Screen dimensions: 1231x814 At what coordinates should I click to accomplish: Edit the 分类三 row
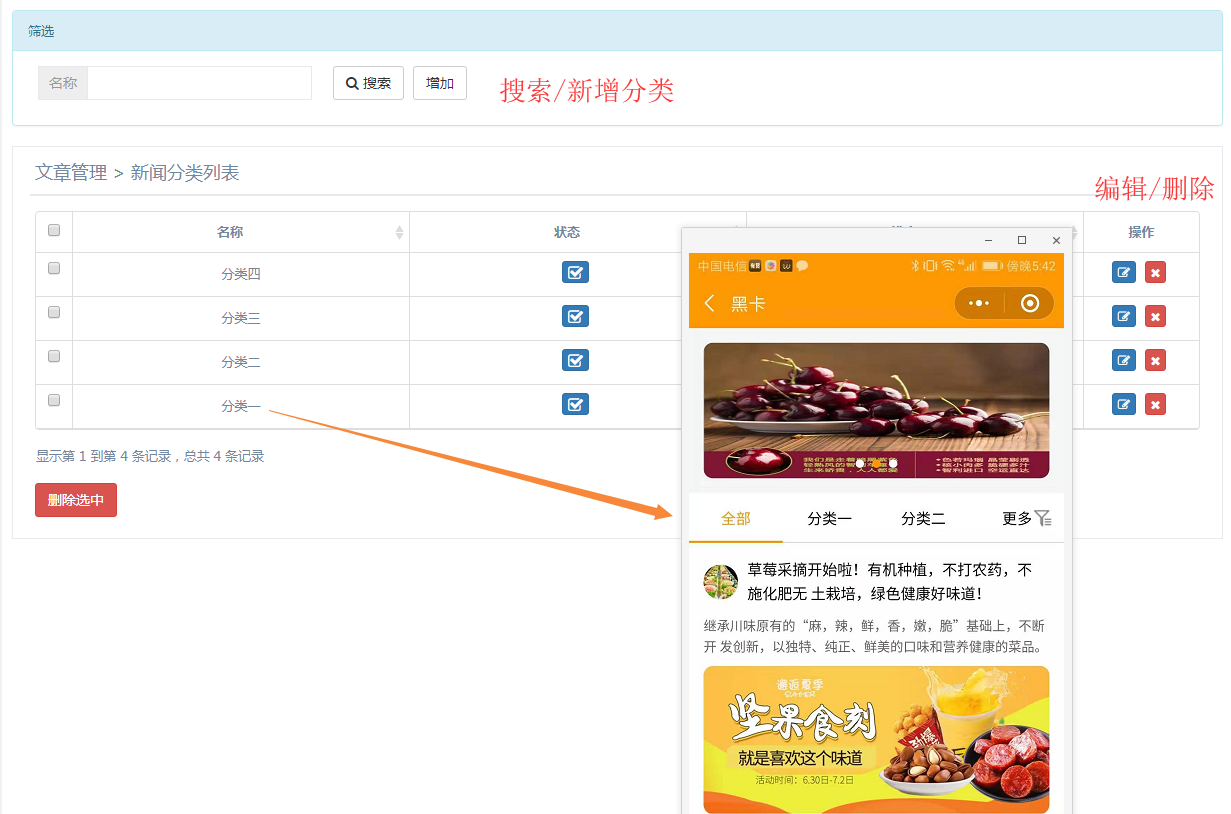[x=1124, y=317]
